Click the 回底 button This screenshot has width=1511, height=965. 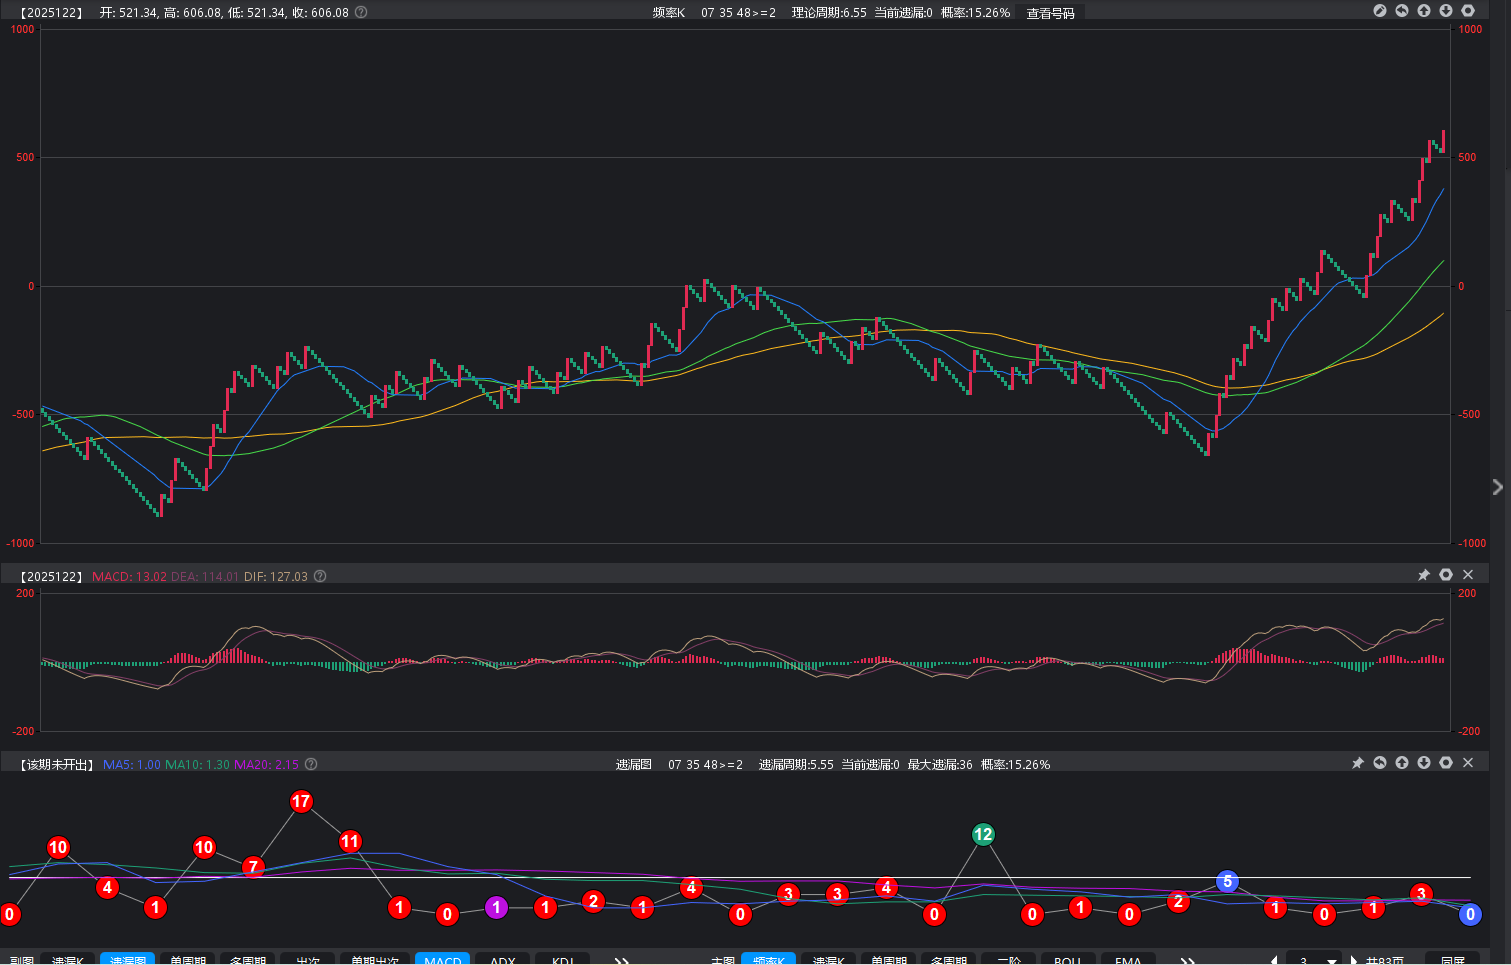click(x=1453, y=959)
